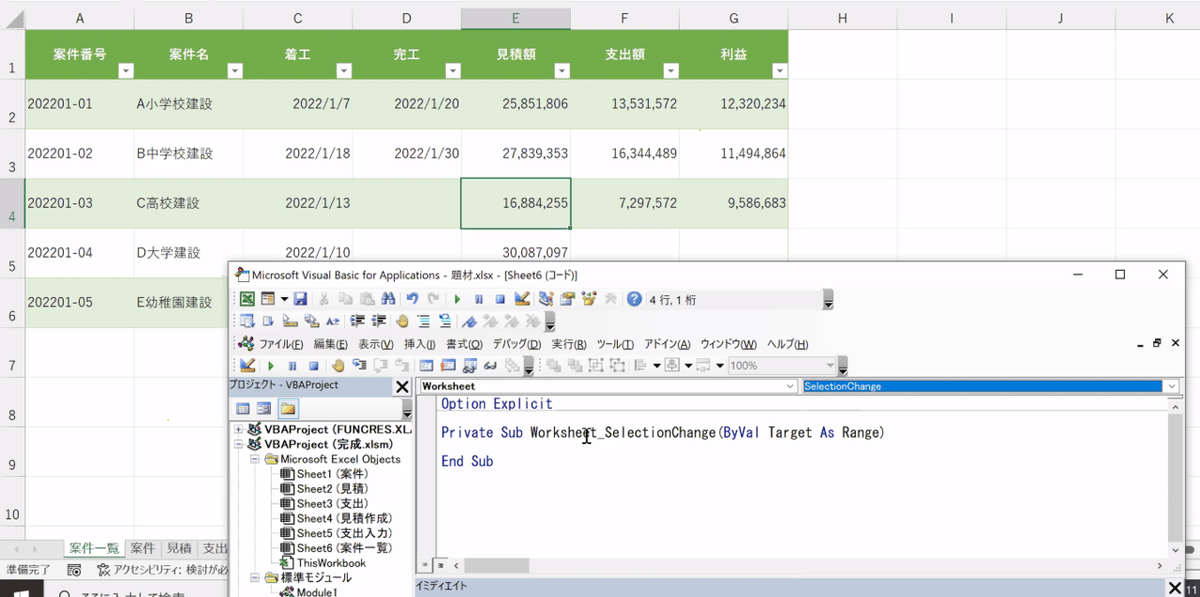The width and height of the screenshot is (1200, 597).
Task: Click the Undo arrow icon
Action: (412, 298)
